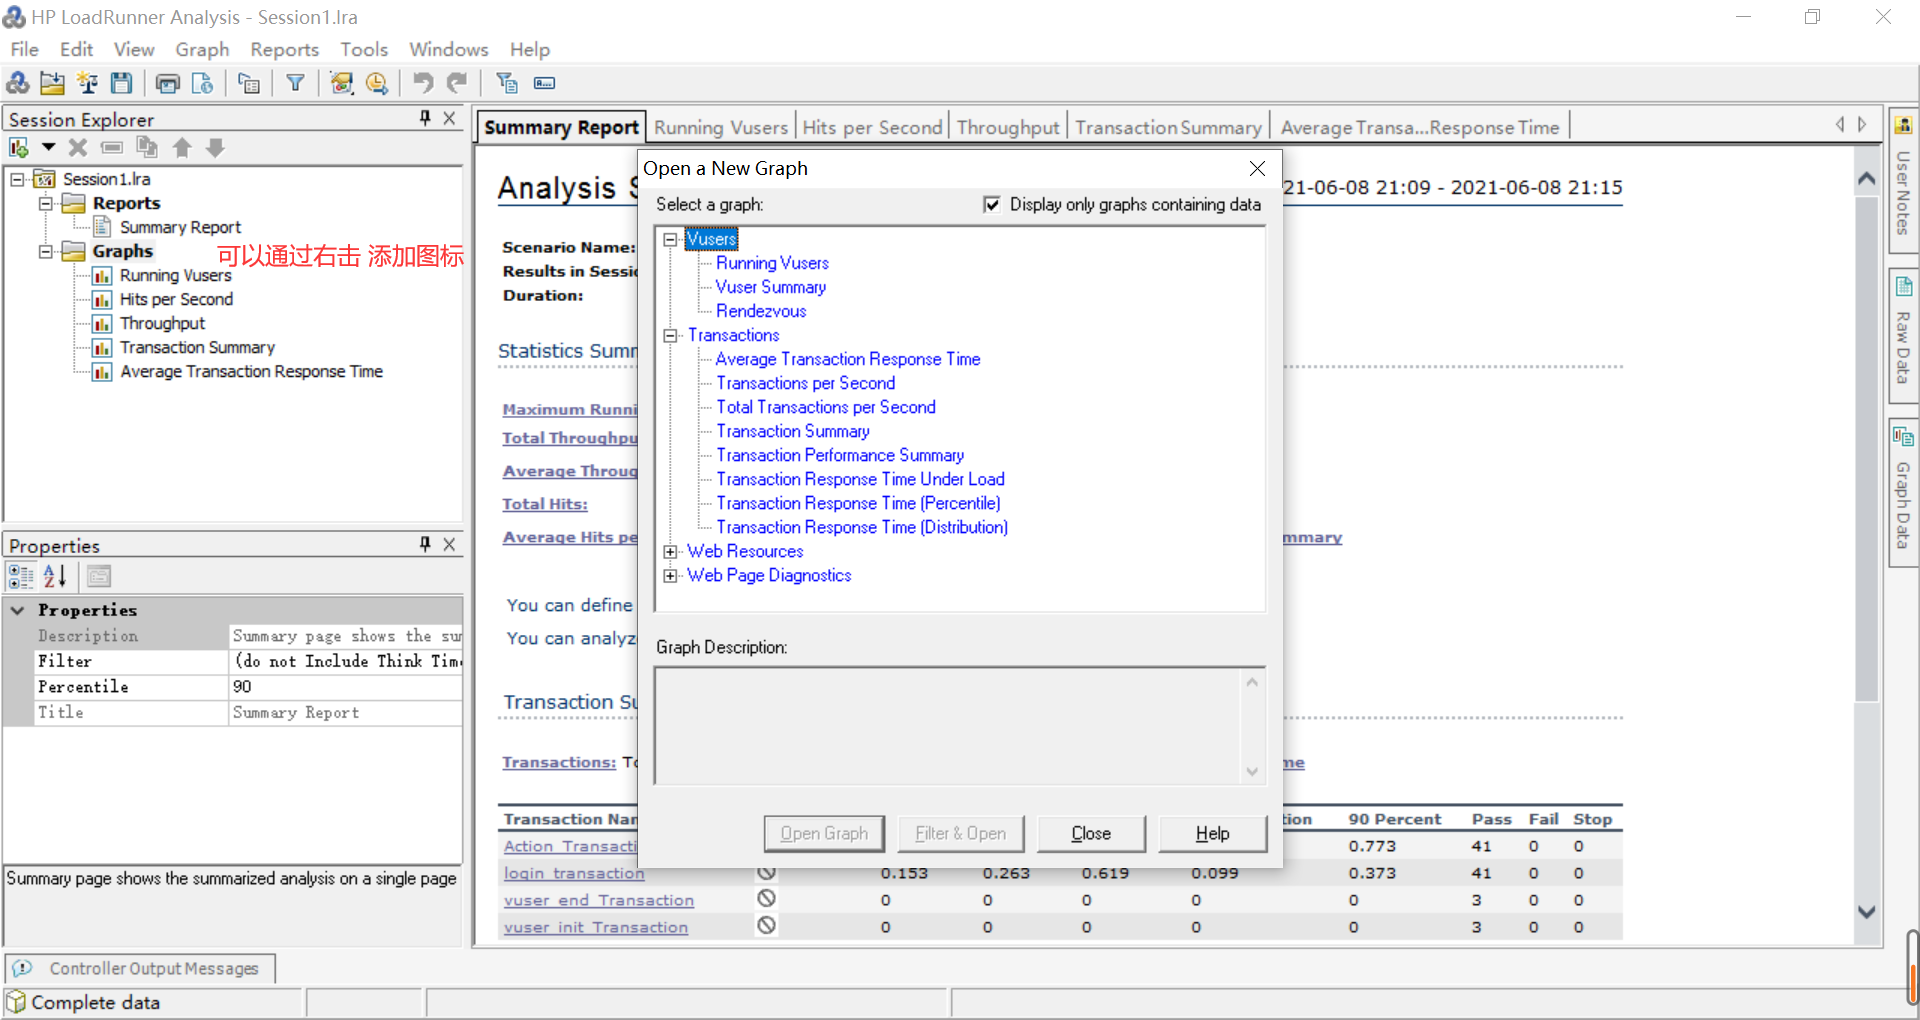
Task: Collapse the Properties category chevron
Action: 18,610
